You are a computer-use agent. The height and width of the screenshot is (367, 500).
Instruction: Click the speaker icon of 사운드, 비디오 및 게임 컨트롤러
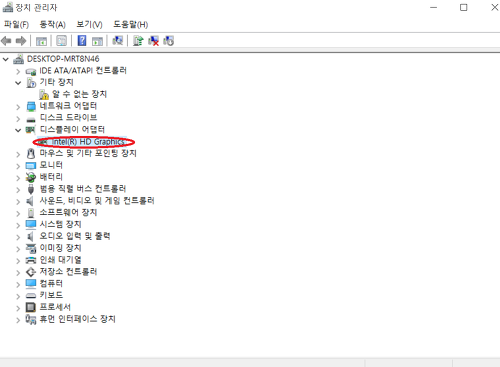click(30, 201)
